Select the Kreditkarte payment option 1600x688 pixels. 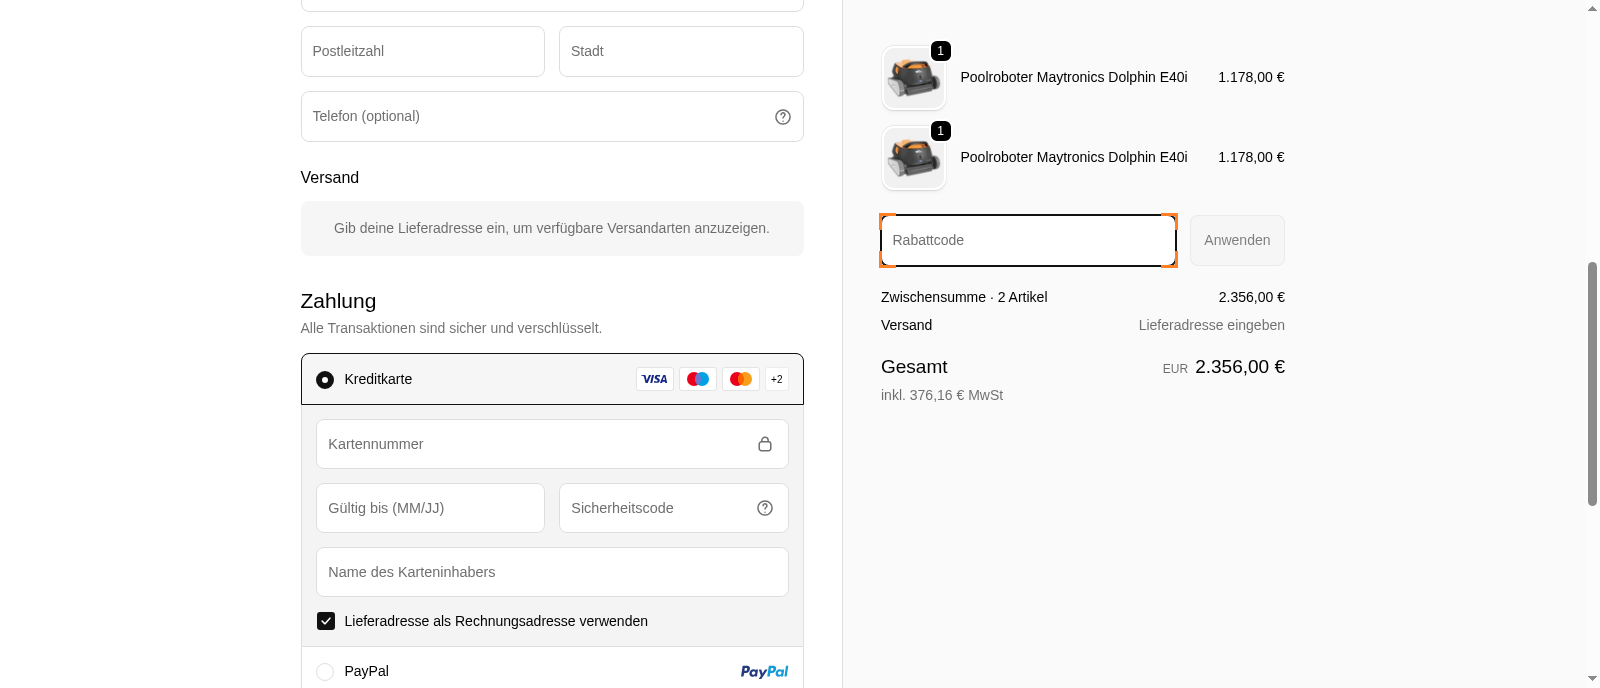(325, 380)
